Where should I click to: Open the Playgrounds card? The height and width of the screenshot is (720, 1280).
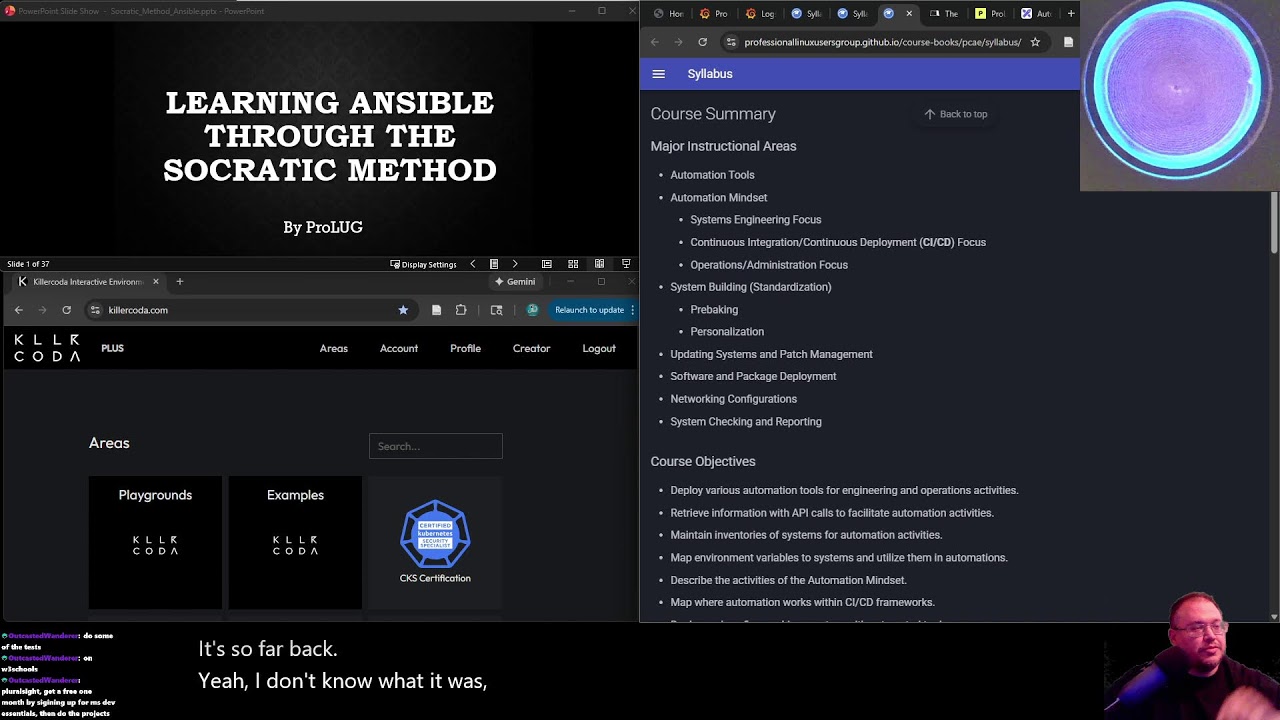click(x=155, y=542)
